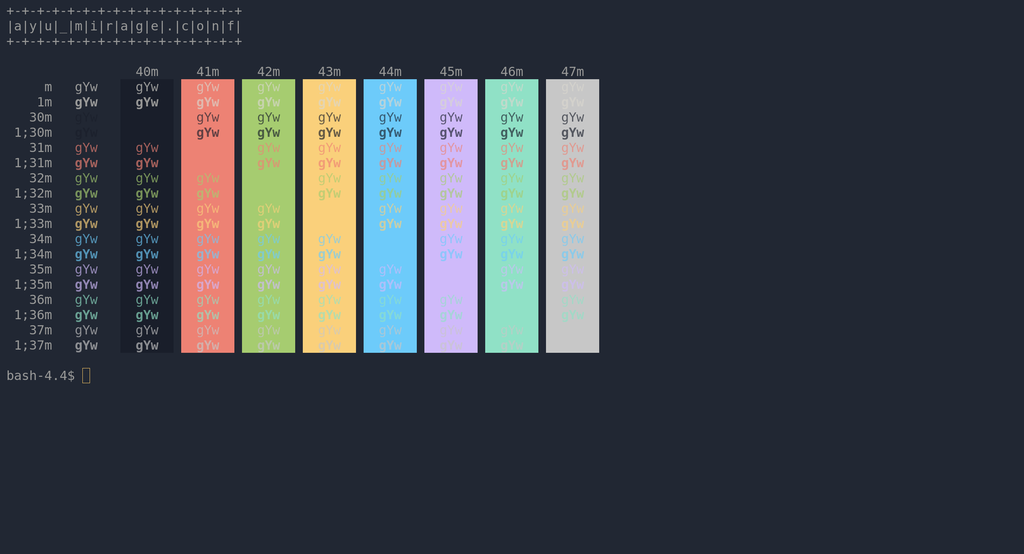The image size is (1024, 554).
Task: Click the "1;37m" row label
Action: click(33, 346)
